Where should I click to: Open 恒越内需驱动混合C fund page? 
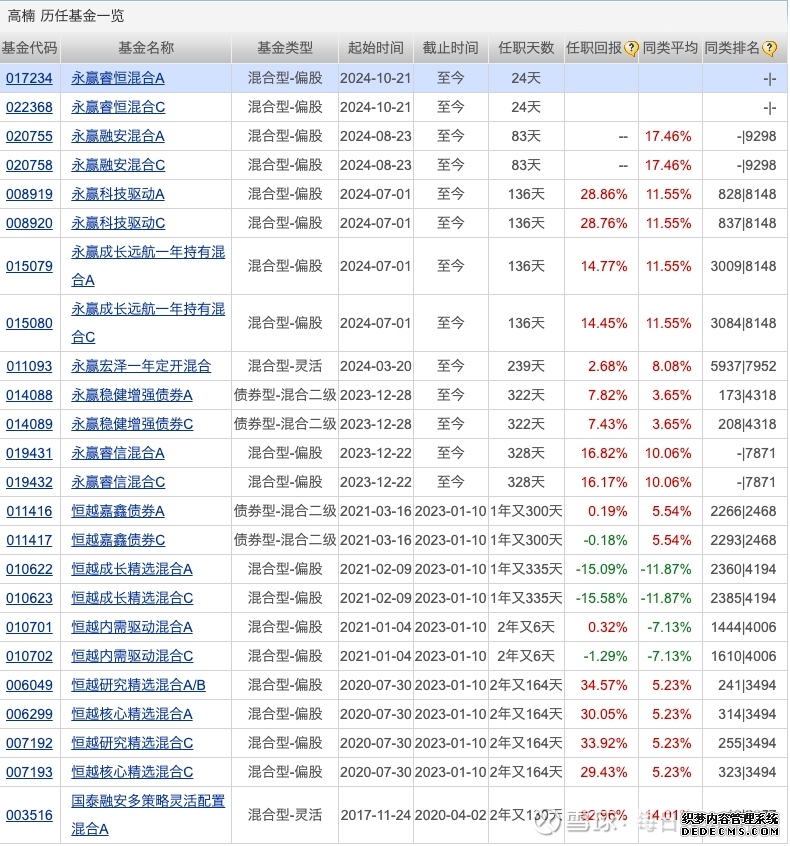click(132, 657)
